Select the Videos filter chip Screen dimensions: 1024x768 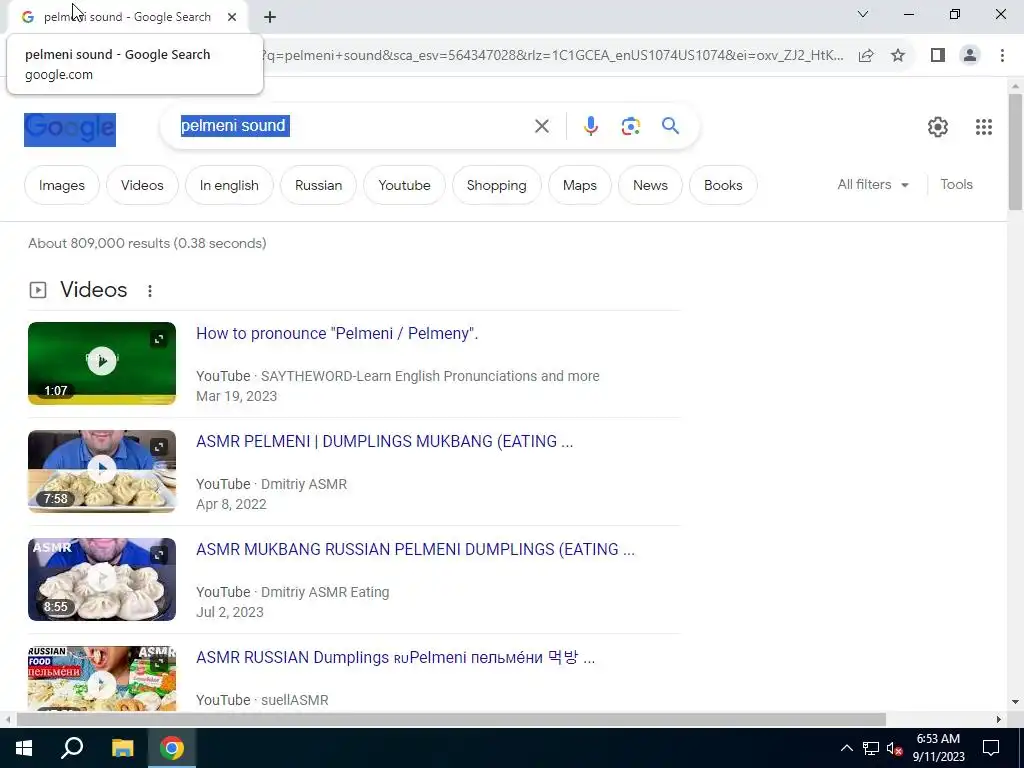coord(142,185)
